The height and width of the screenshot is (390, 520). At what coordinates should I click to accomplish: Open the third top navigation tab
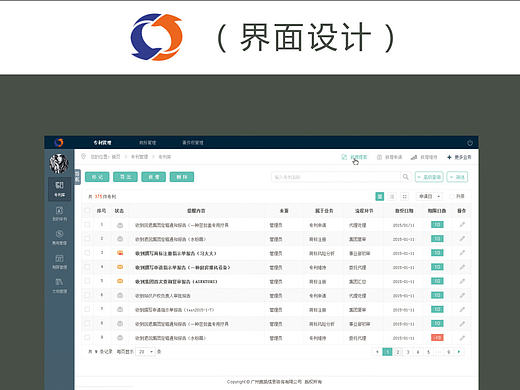point(193,142)
